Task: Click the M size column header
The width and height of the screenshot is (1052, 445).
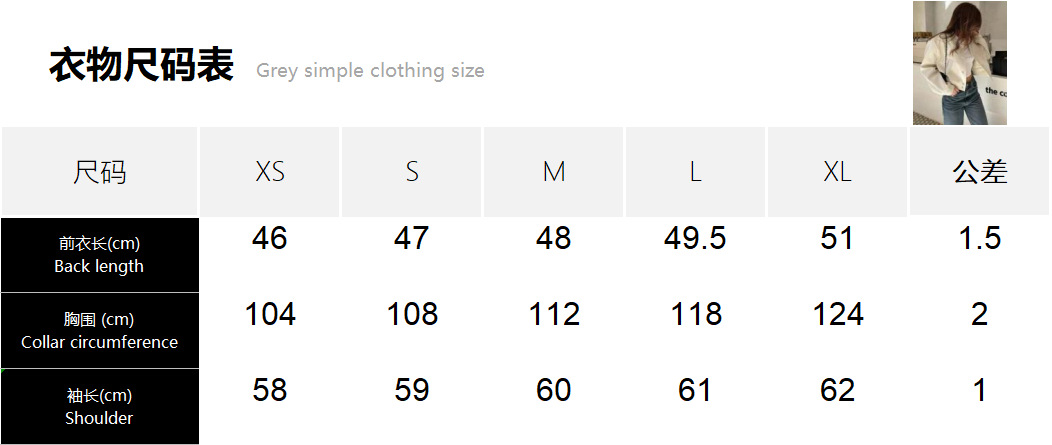Action: (x=554, y=172)
